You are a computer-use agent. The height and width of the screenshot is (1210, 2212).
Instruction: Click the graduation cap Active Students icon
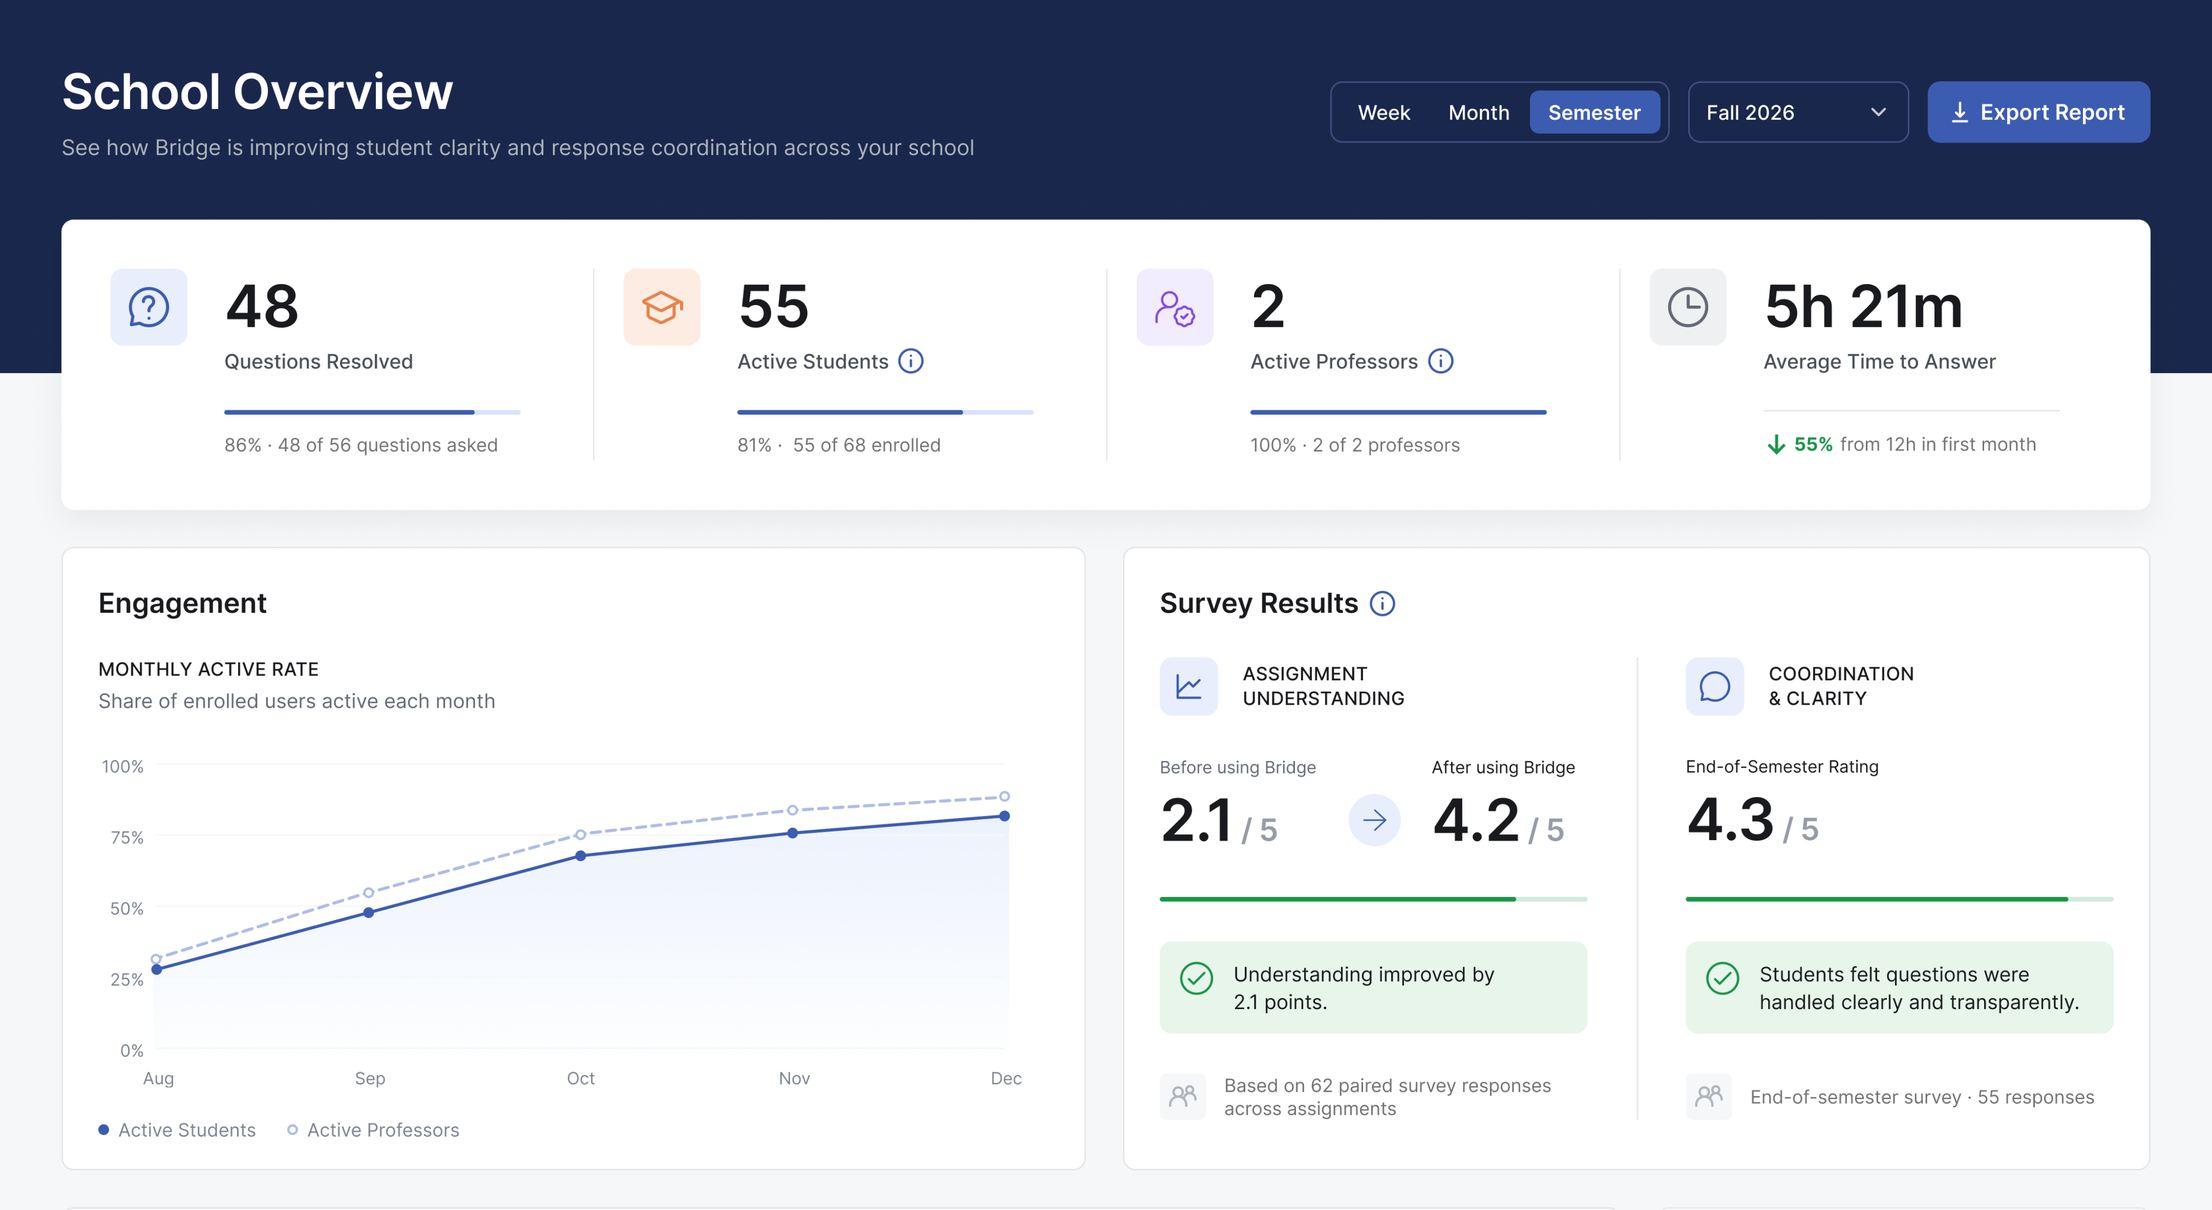[x=662, y=307]
